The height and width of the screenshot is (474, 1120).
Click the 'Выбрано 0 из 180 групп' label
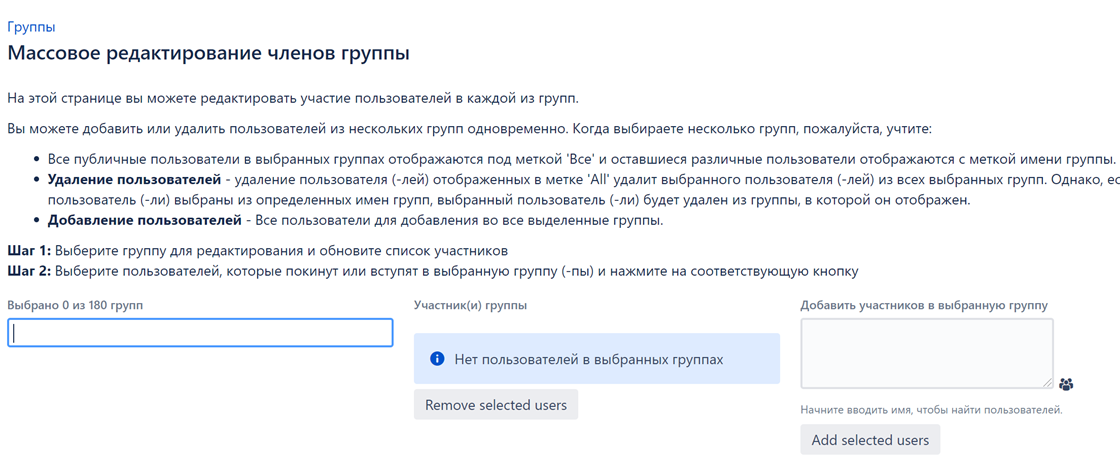coord(75,305)
